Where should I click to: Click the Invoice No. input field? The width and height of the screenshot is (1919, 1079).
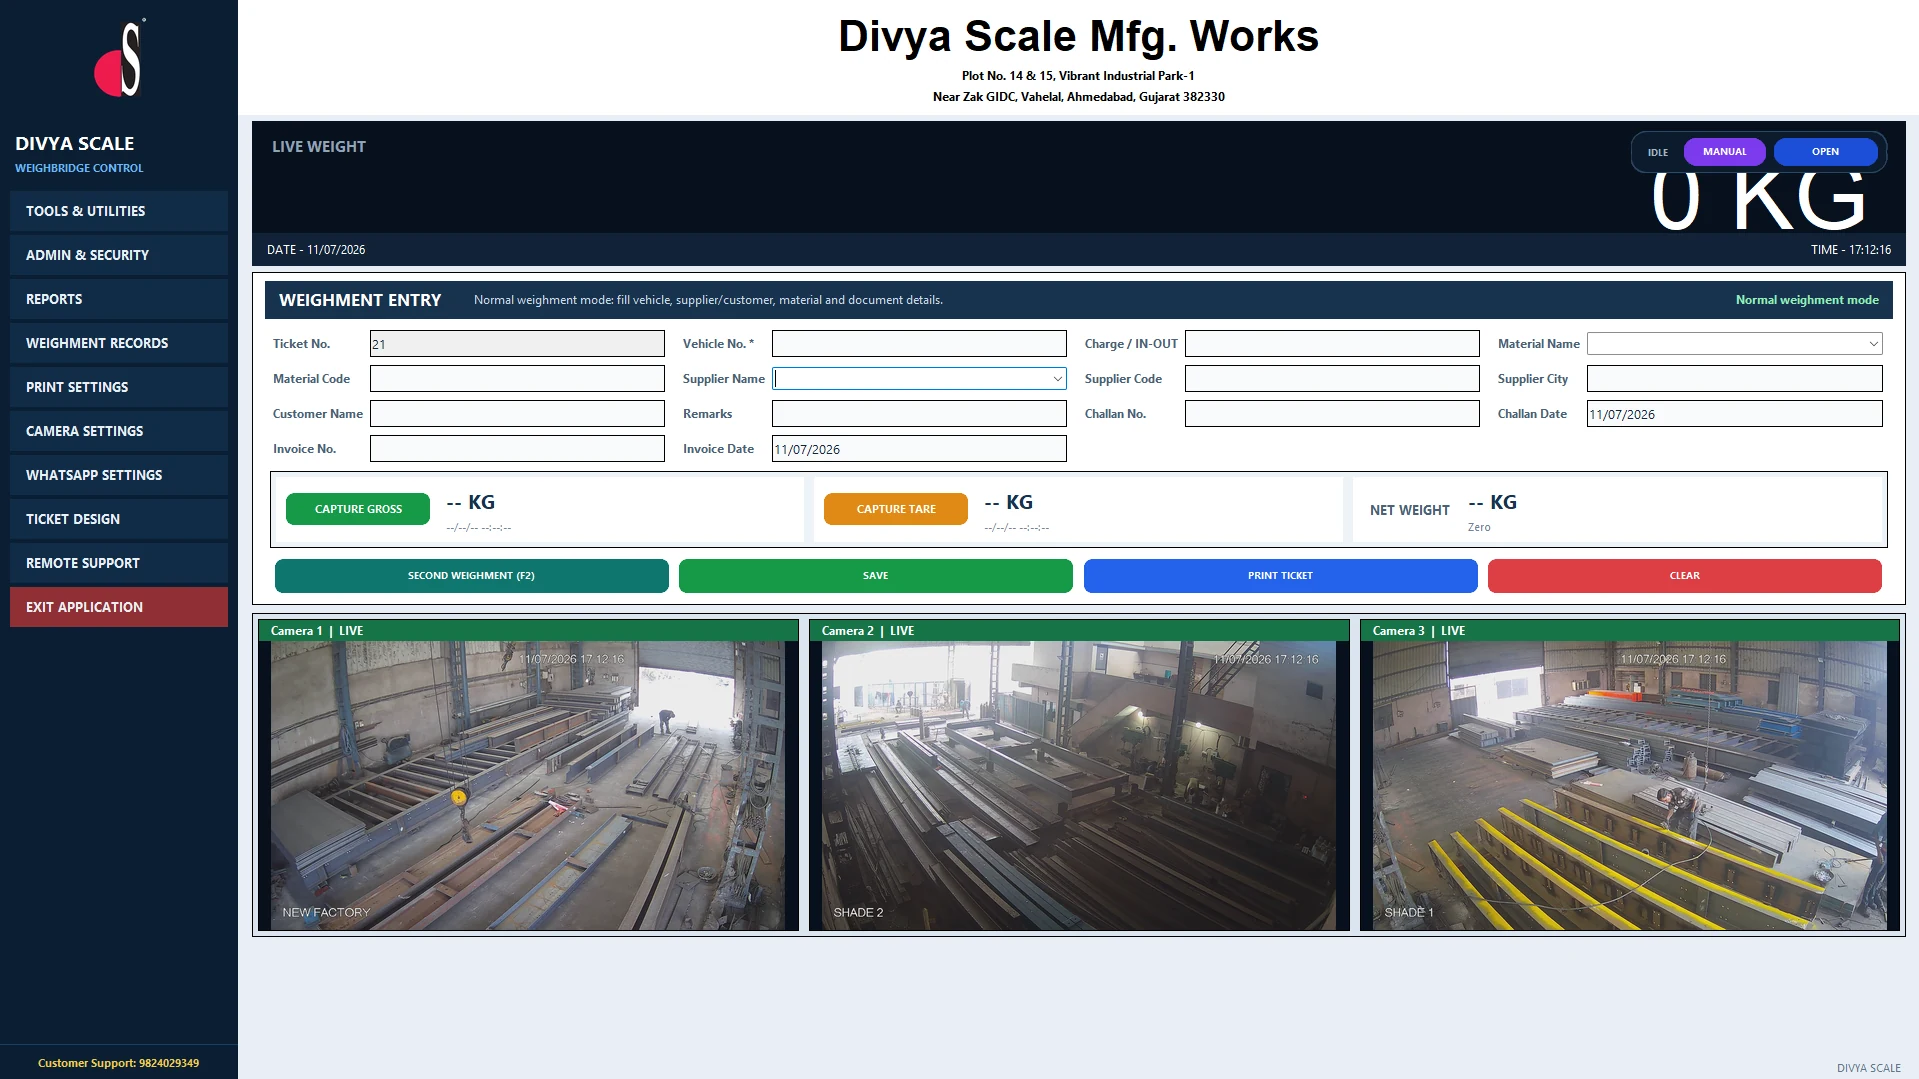click(x=517, y=449)
